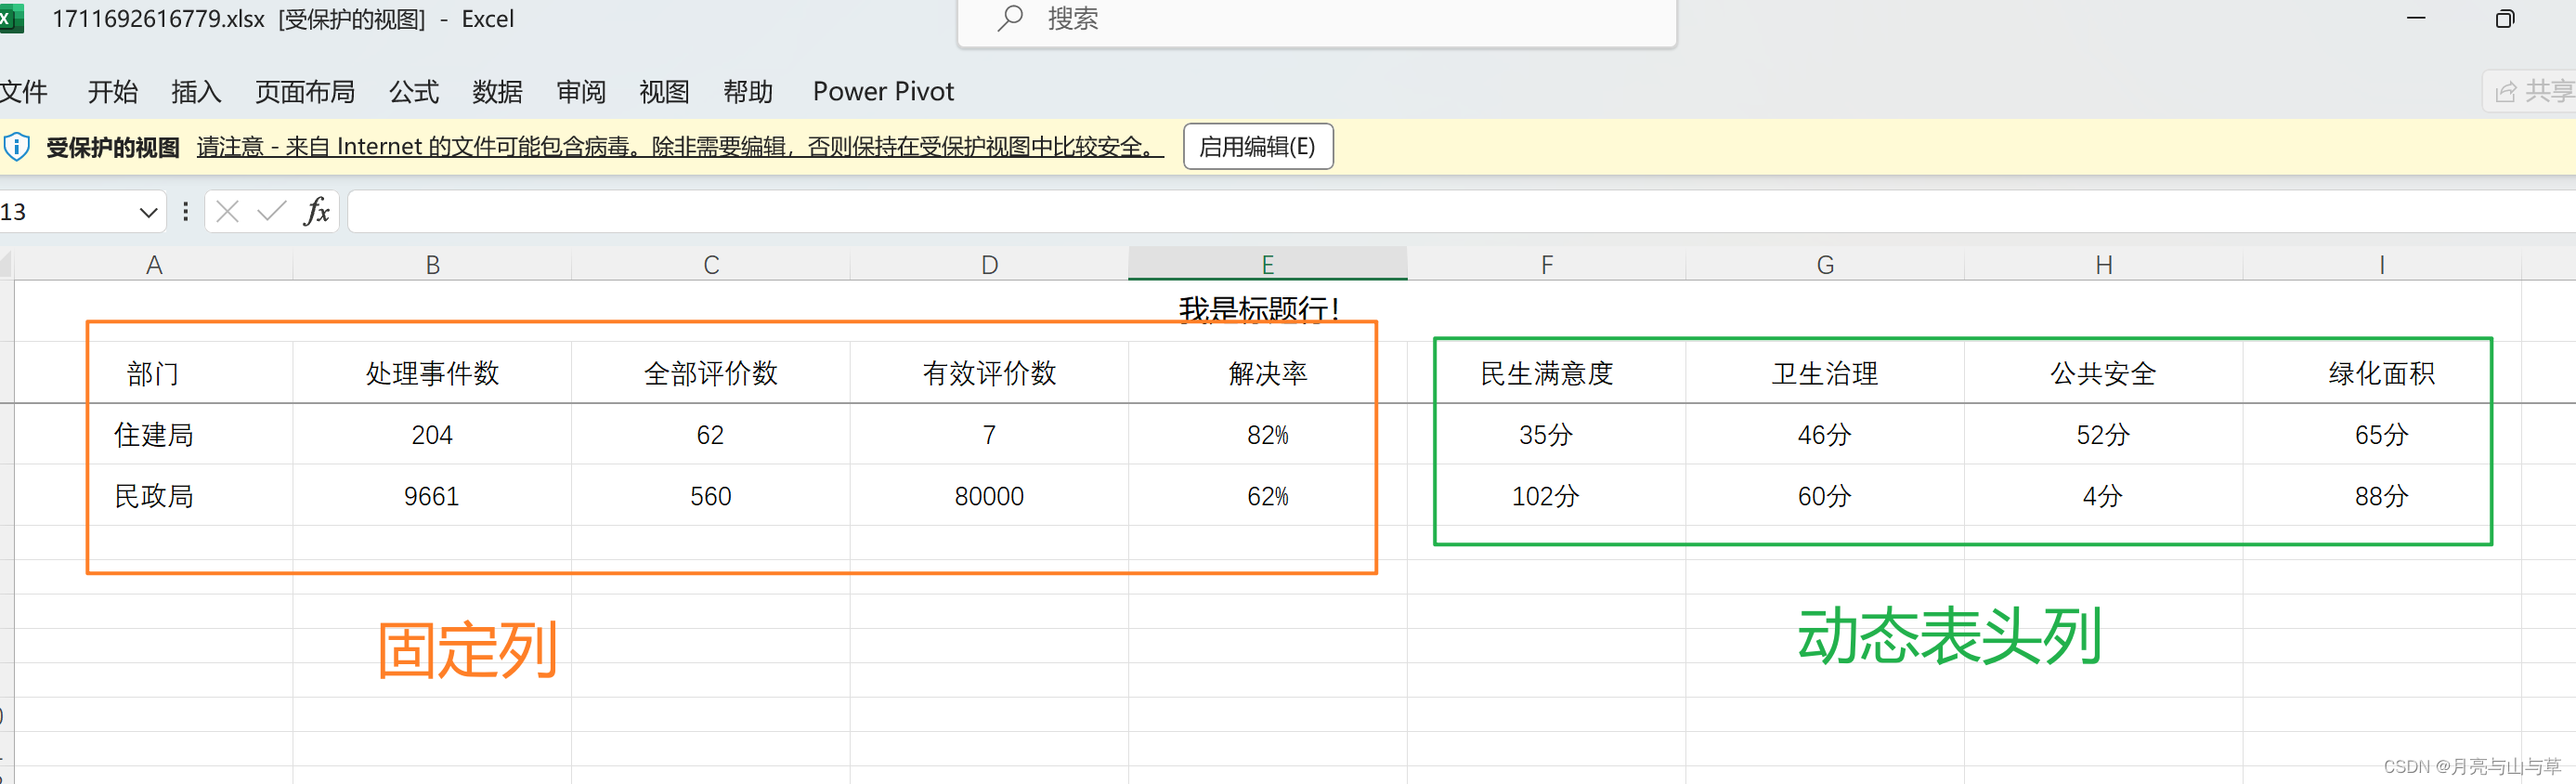Screen dimensions: 2576x784
Task: Click the cell containing 102分
Action: click(x=1546, y=496)
